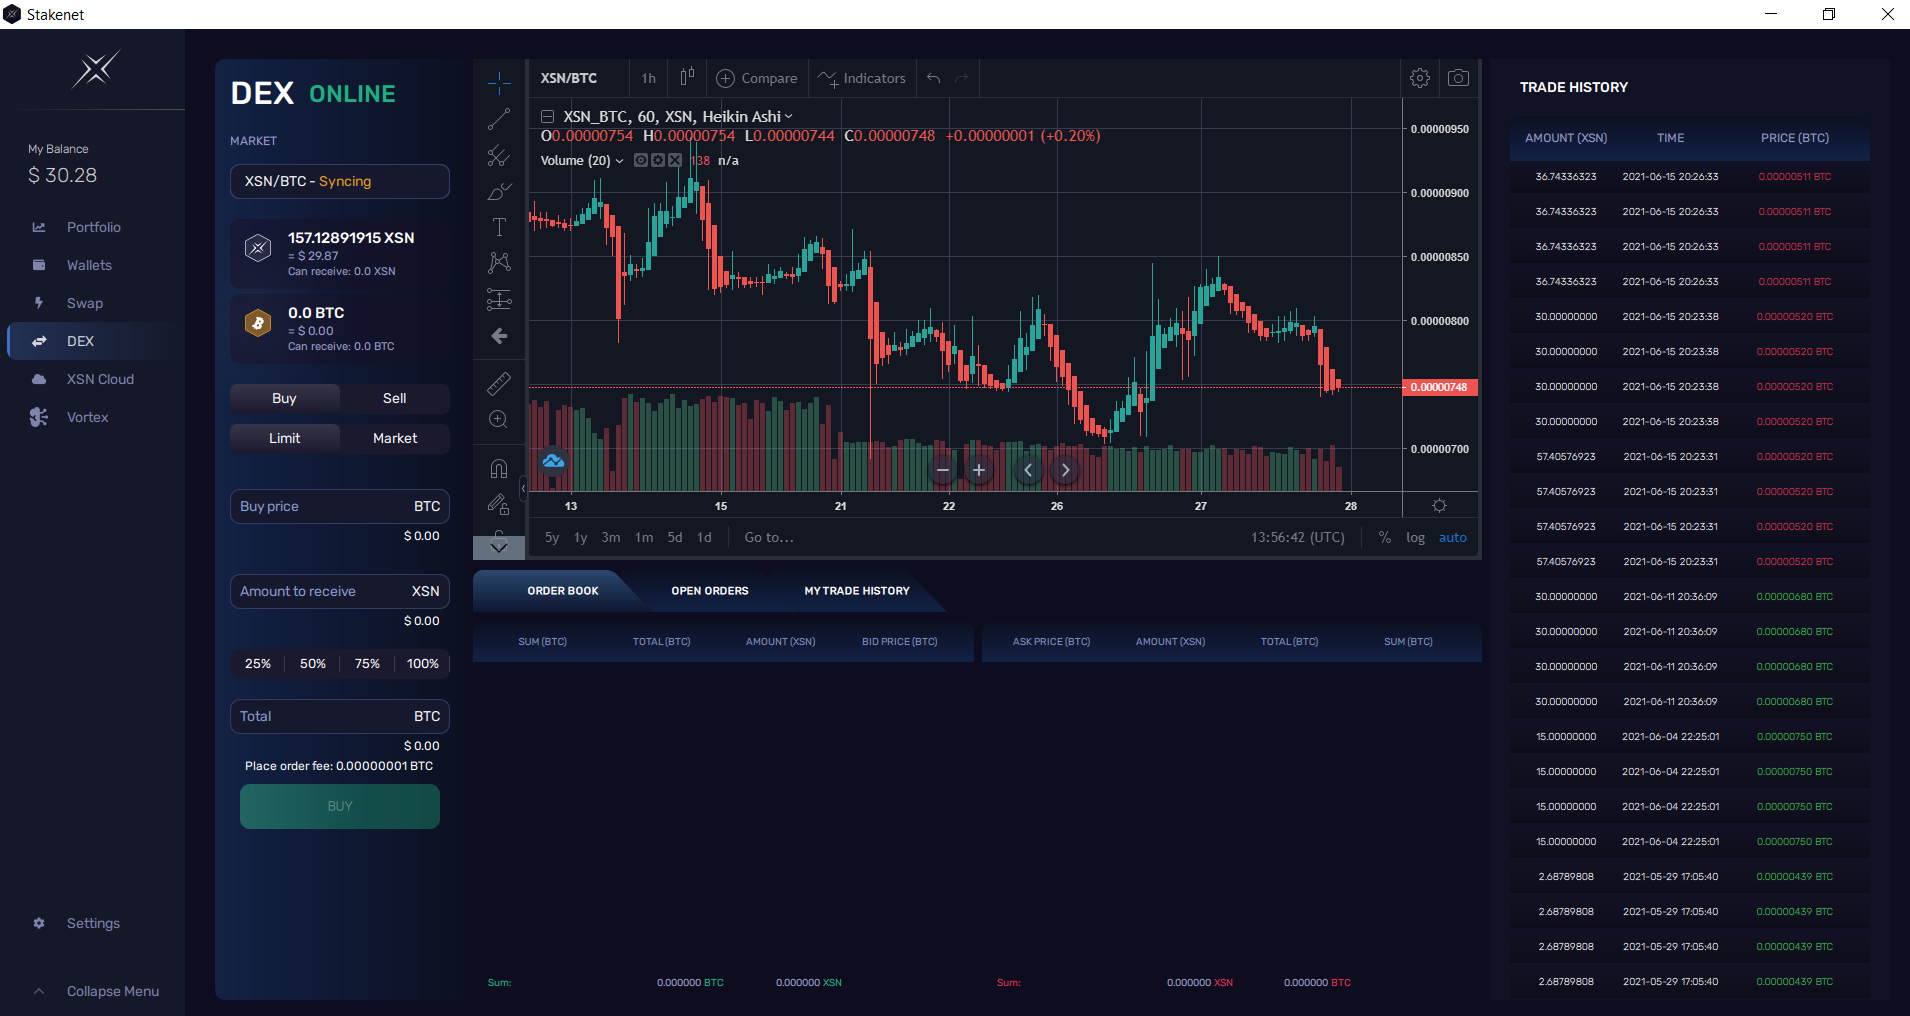Toggle stay in drawing mode

coord(499,504)
